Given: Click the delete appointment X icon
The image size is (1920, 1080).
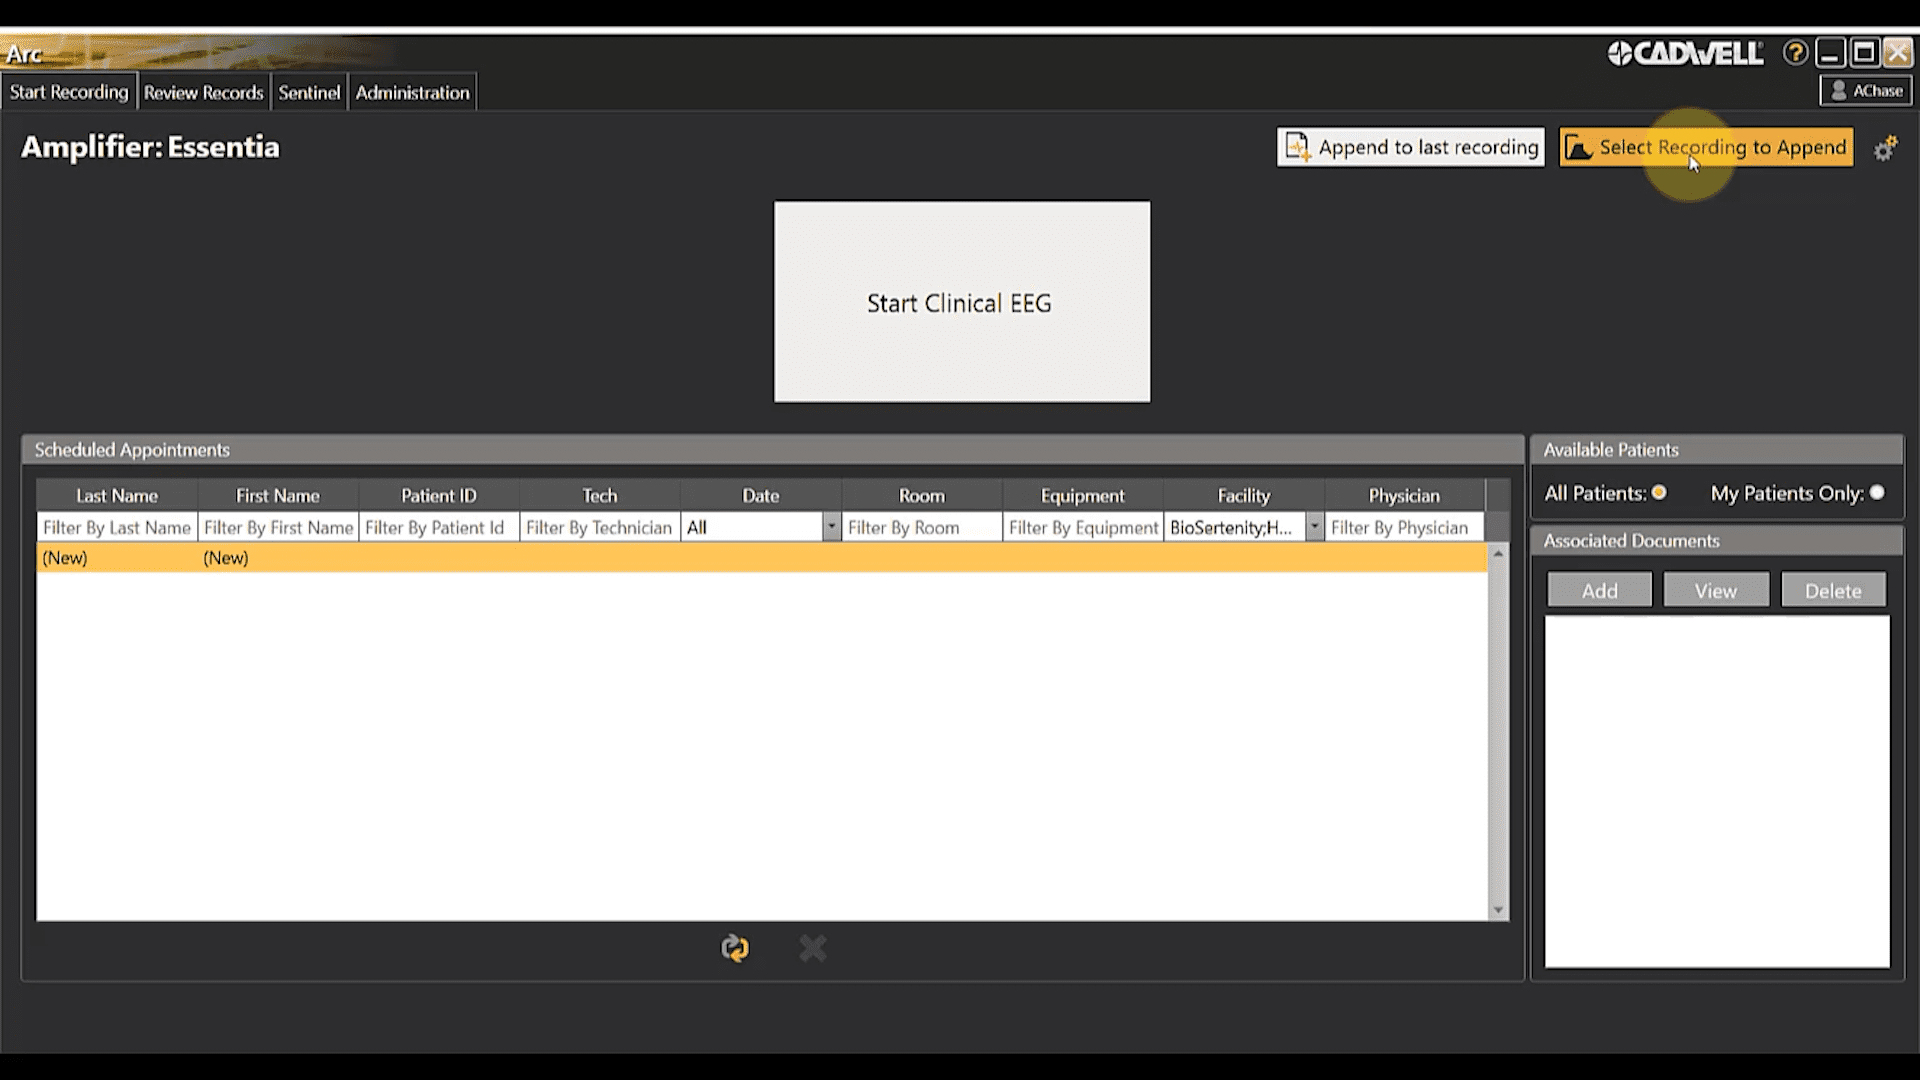Looking at the screenshot, I should [x=812, y=948].
